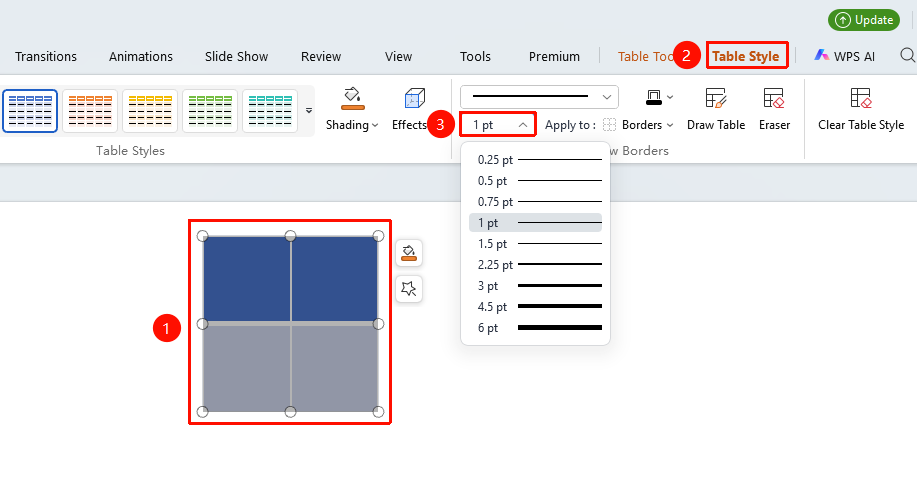Click the Effects cube icon
Screen dimensions: 917x485
414,98
